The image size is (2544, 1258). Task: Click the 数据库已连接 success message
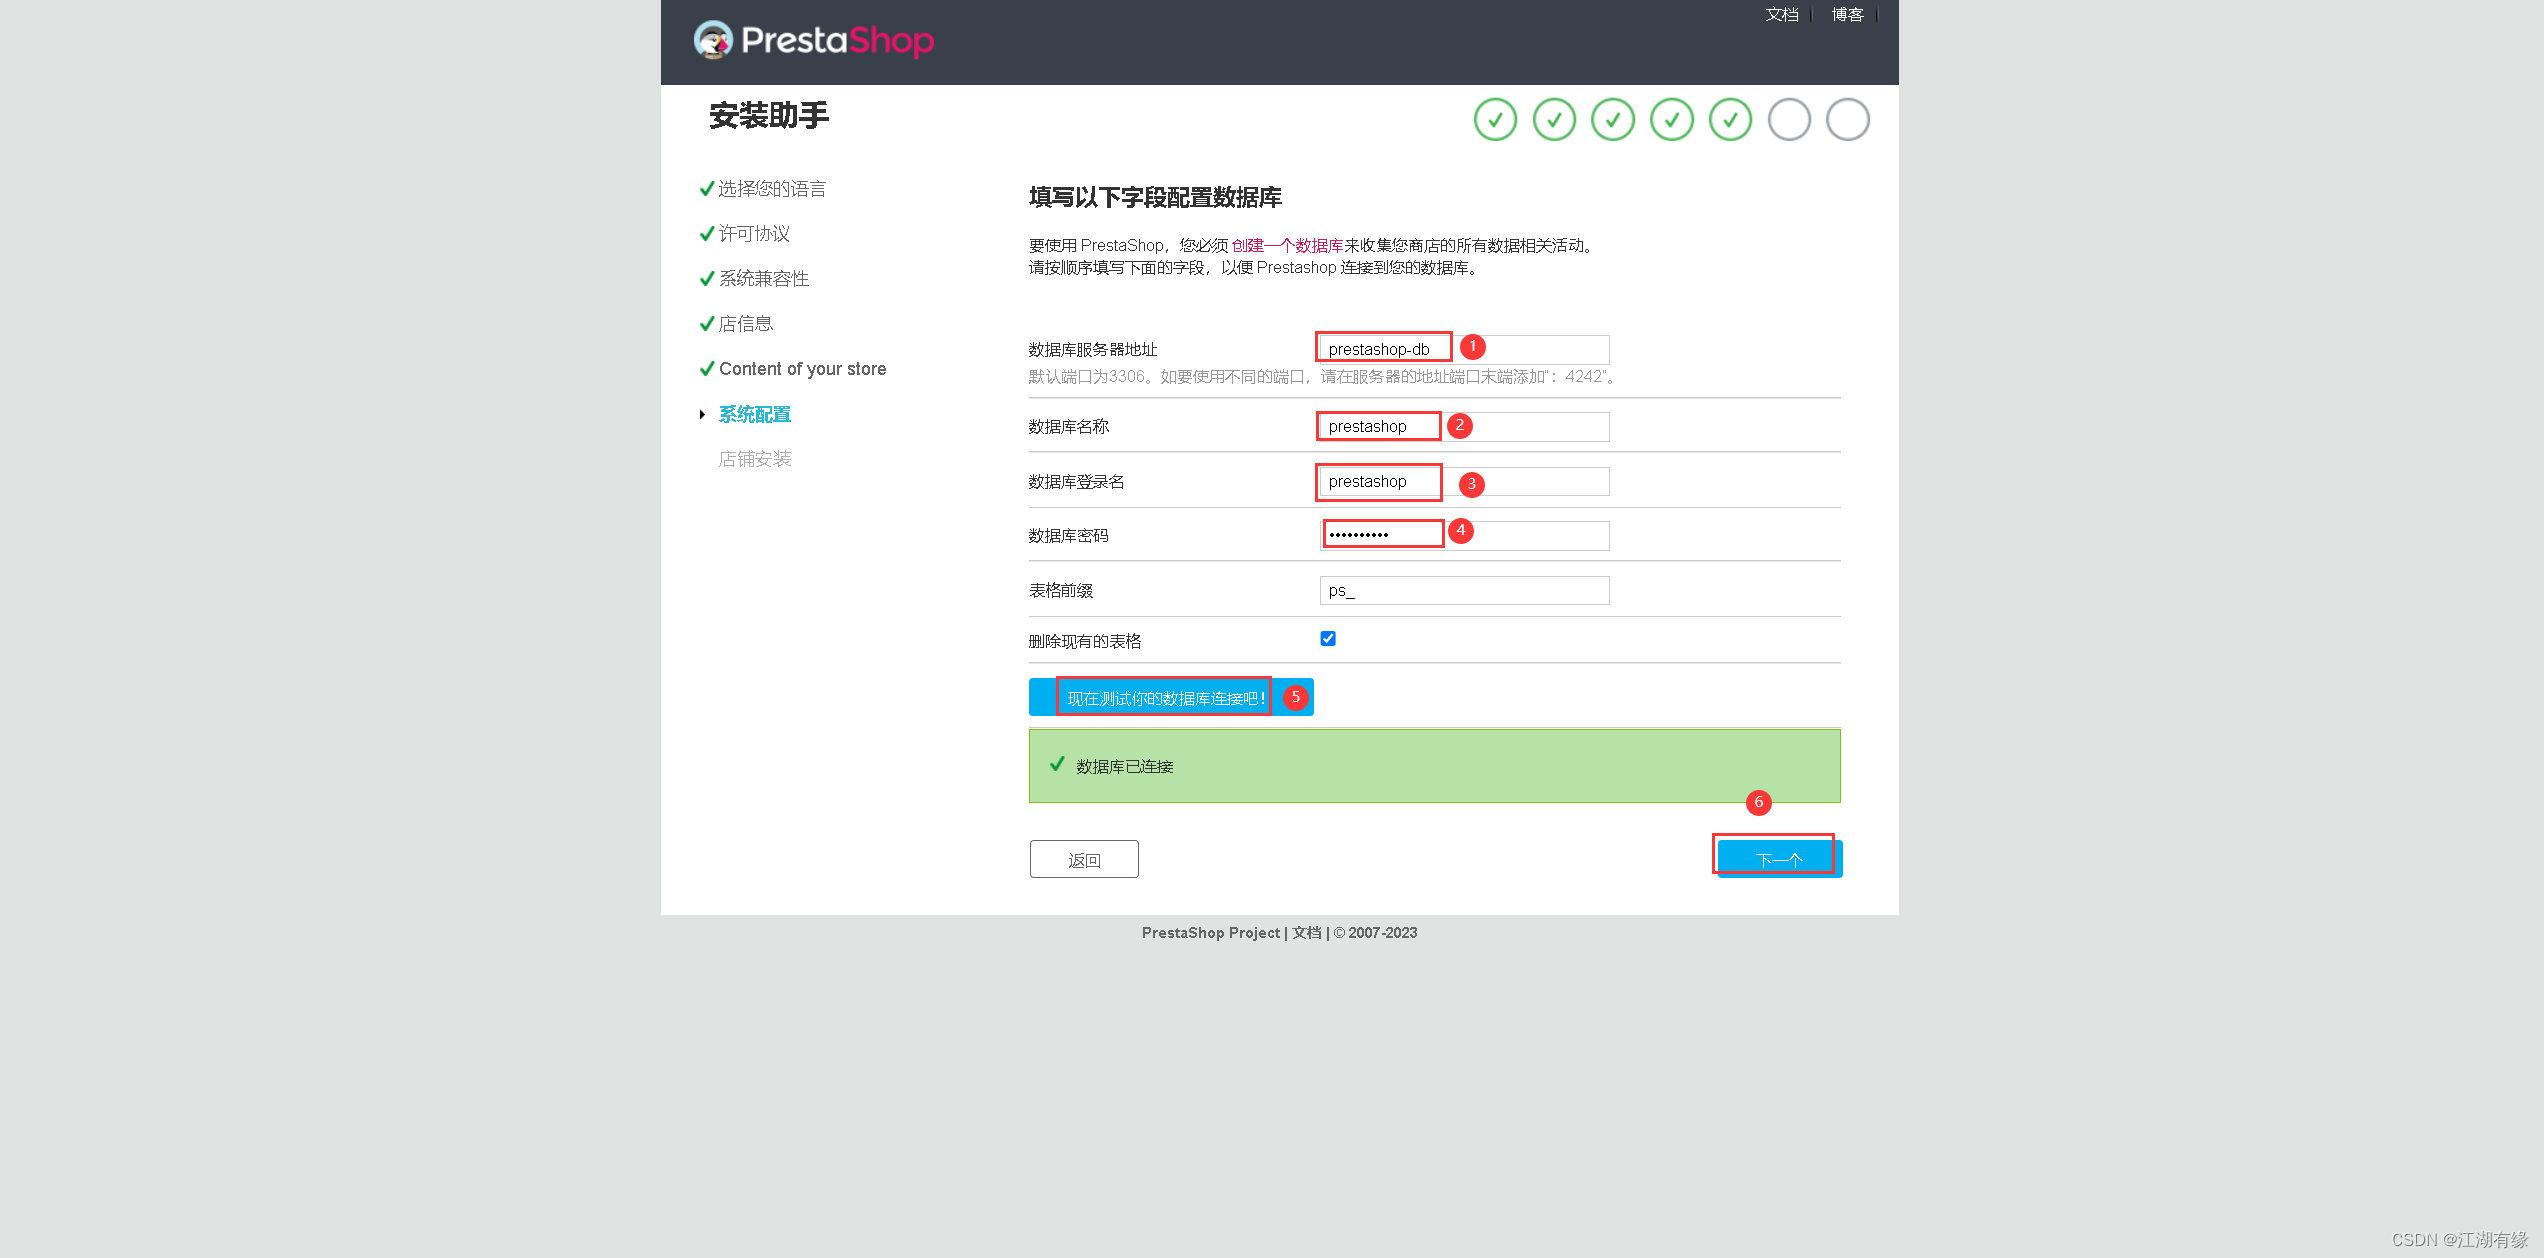(x=1434, y=767)
